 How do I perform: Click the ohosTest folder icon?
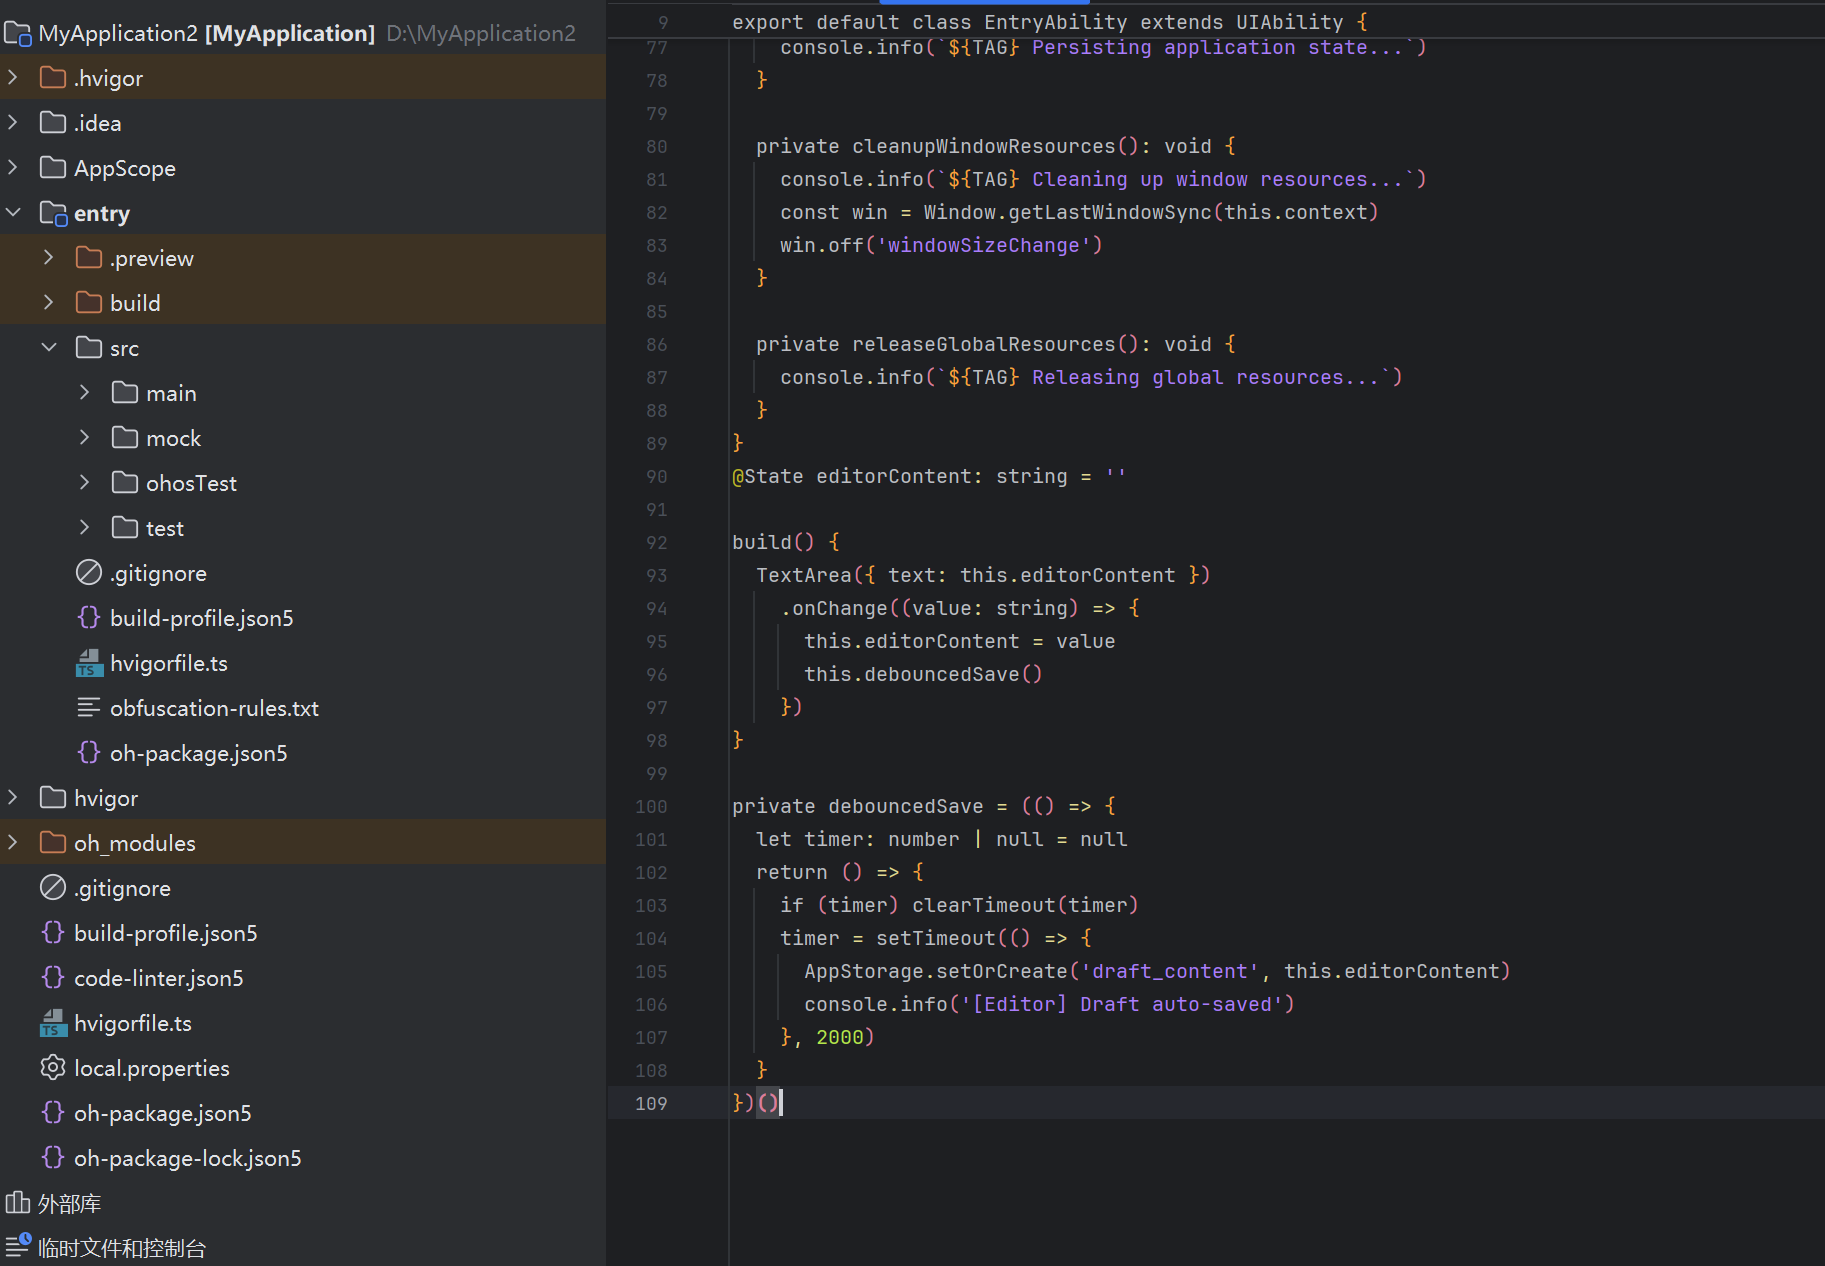point(125,482)
